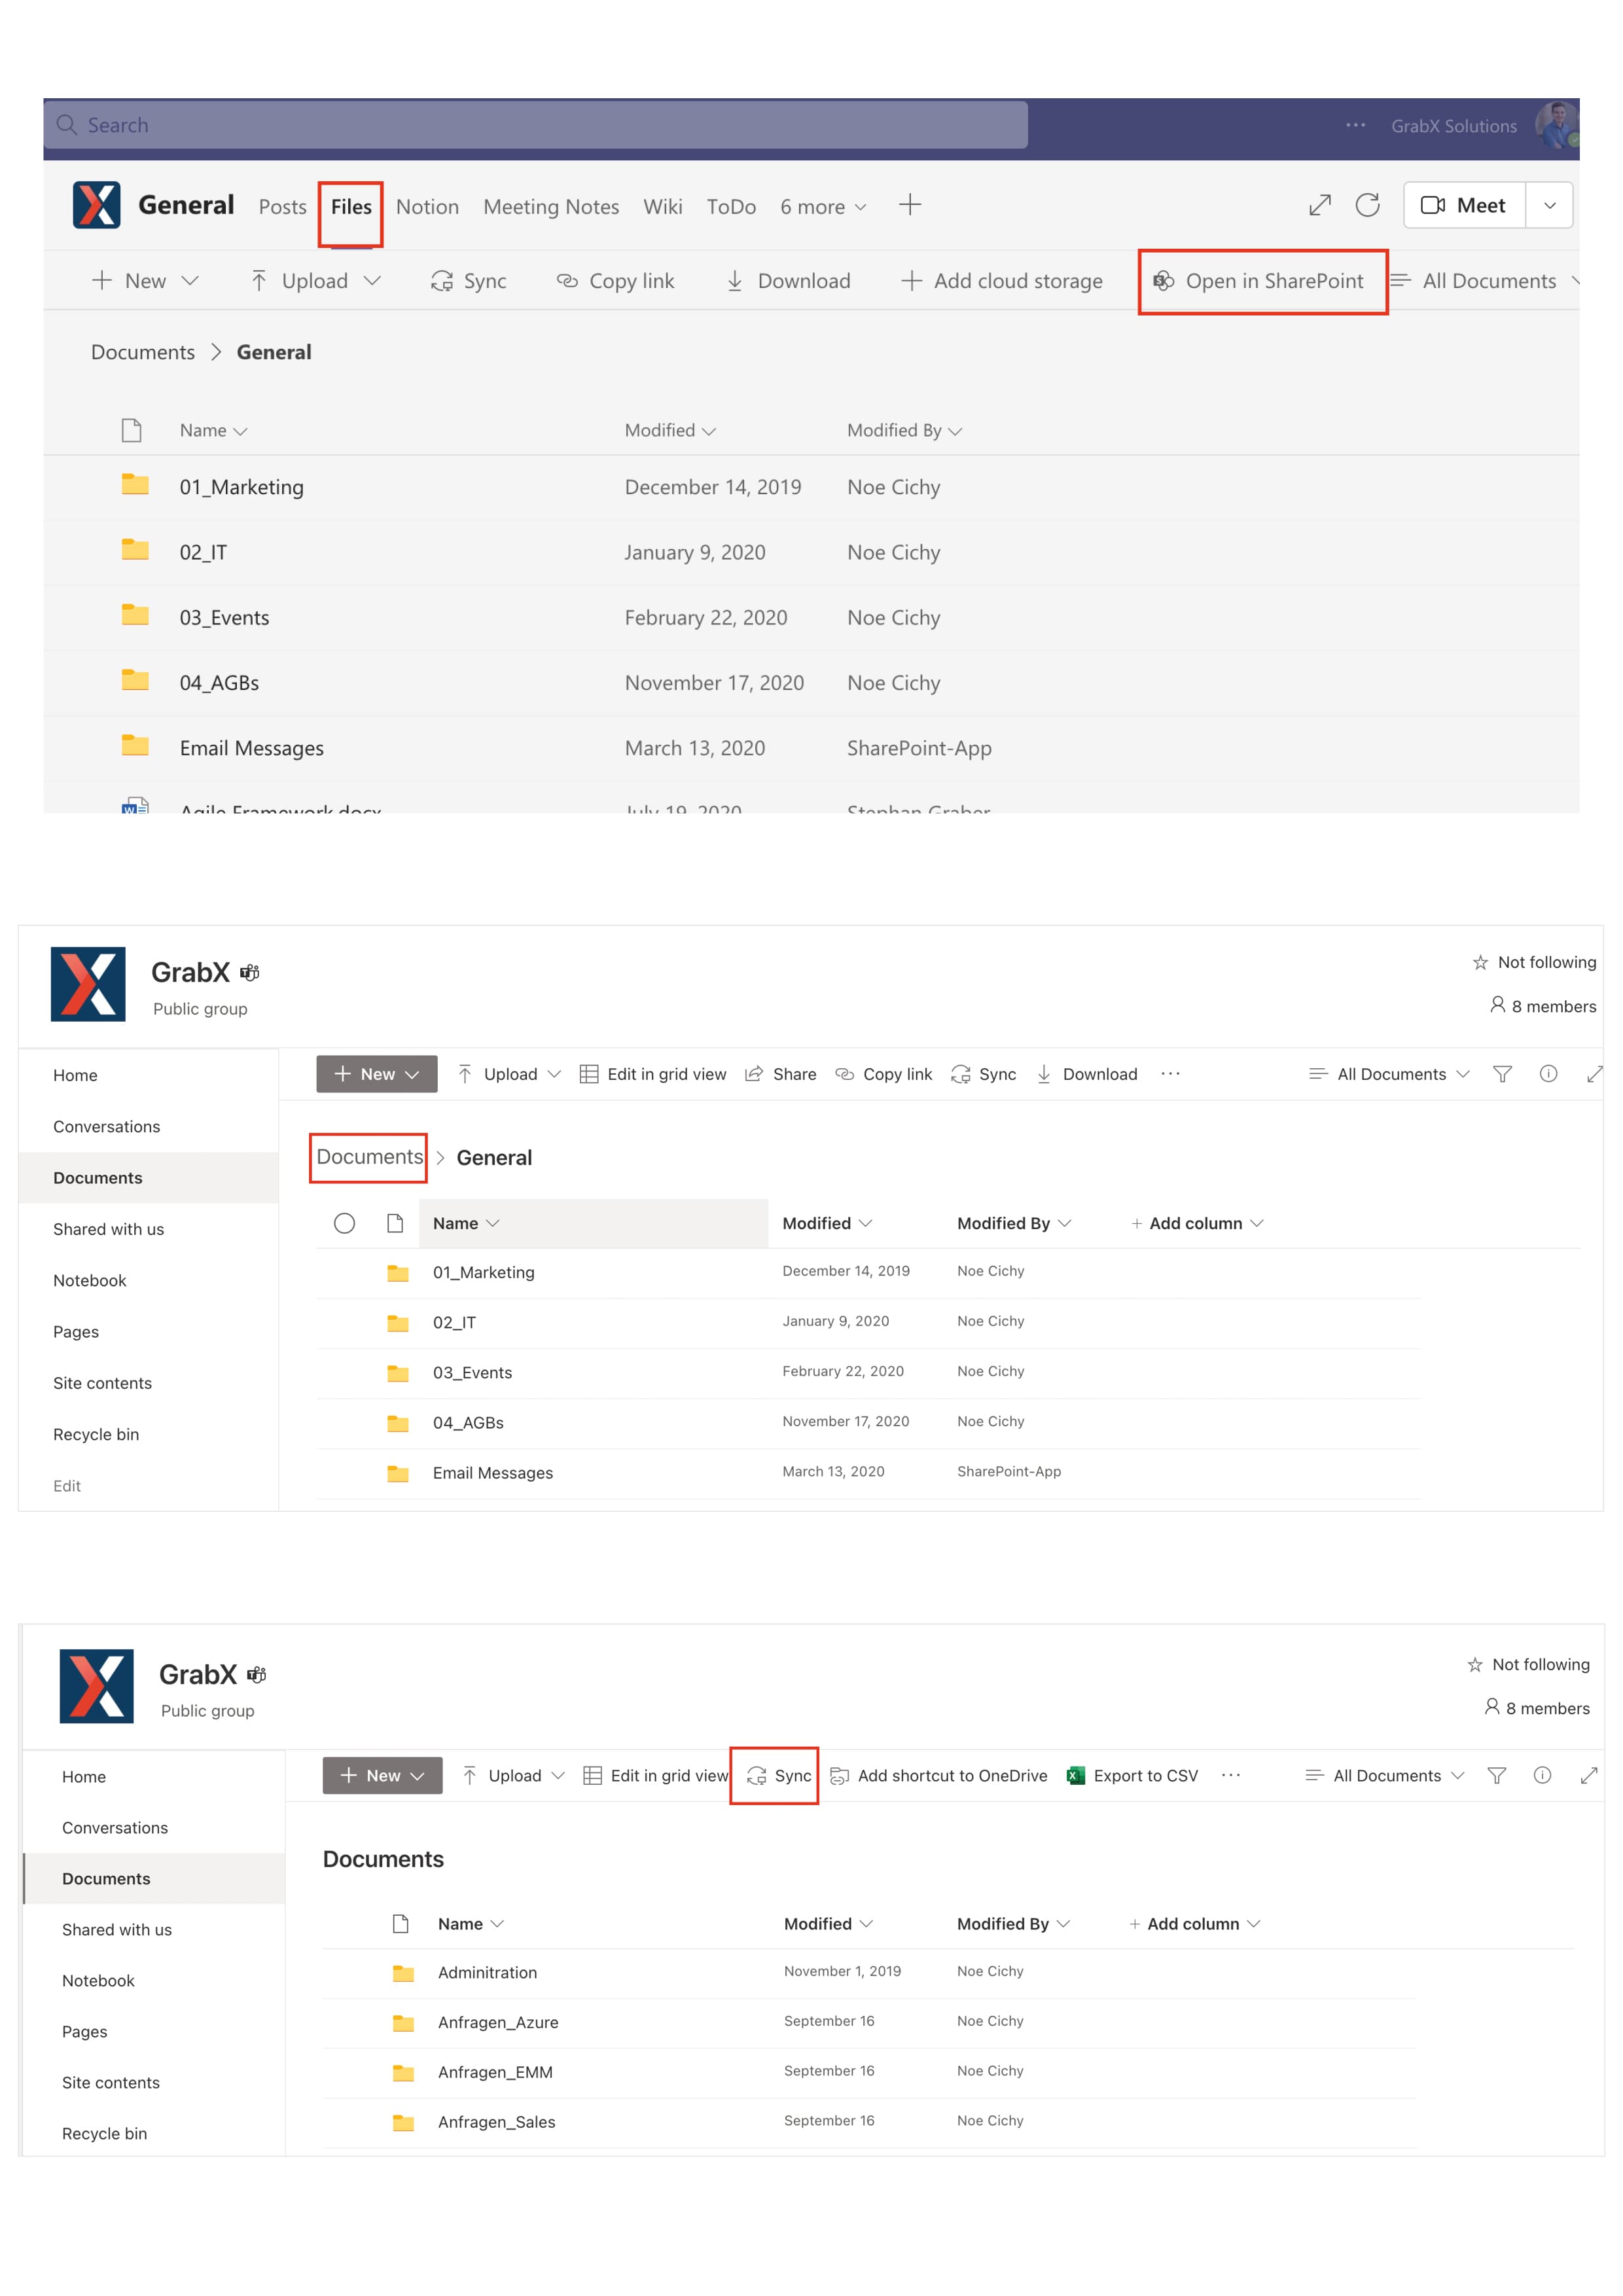Viewport: 1623px width, 2296px height.
Task: Click the Teams reload tab icon
Action: point(1367,205)
